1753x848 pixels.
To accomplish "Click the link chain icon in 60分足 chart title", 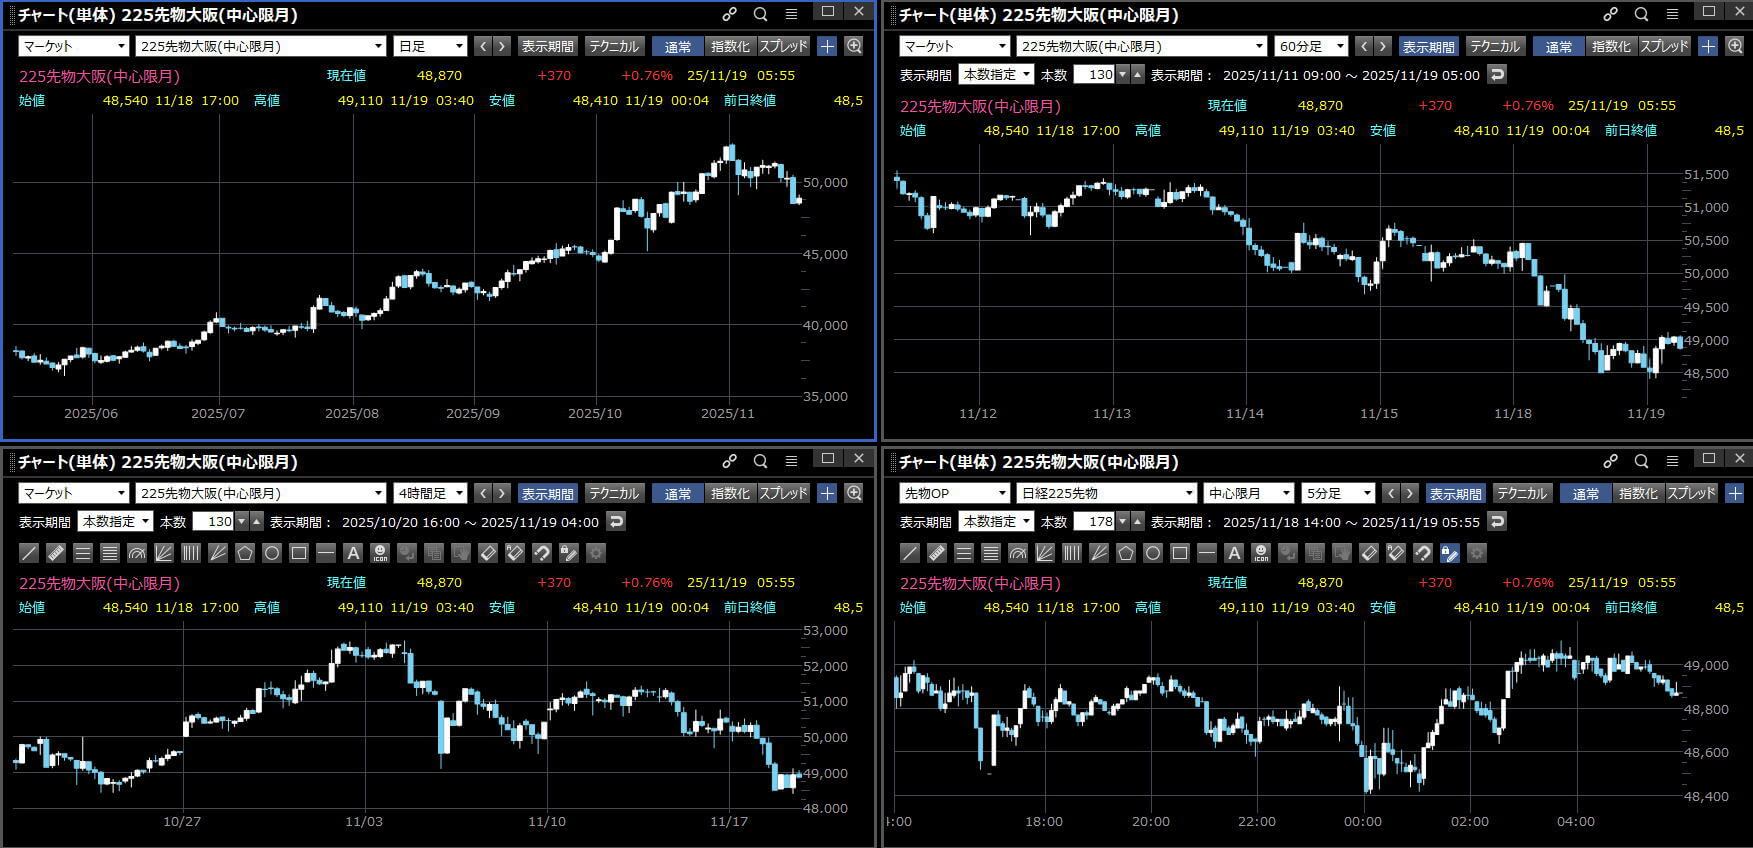I will tap(1610, 14).
